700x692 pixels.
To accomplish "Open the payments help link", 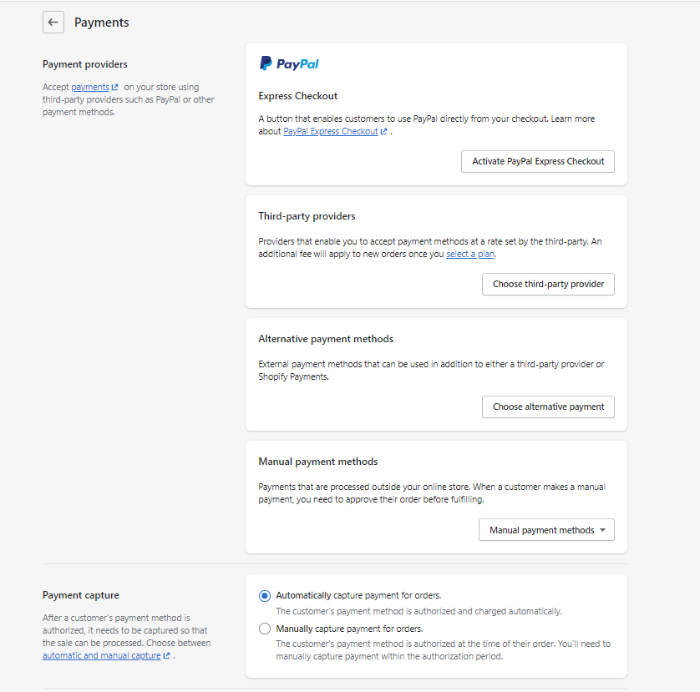I will [x=90, y=87].
